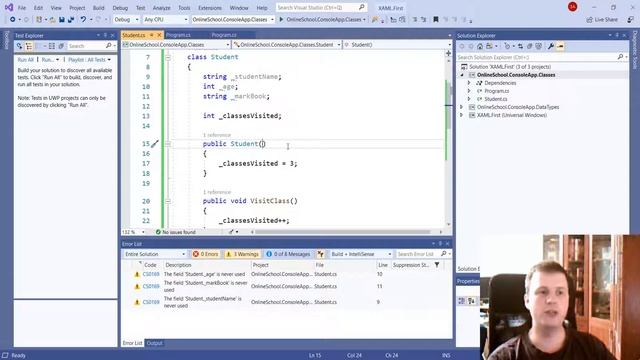Image resolution: width=640 pixels, height=360 pixels.
Task: Toggle auto-hide pin on Test Explorer panel
Action: (x=105, y=36)
